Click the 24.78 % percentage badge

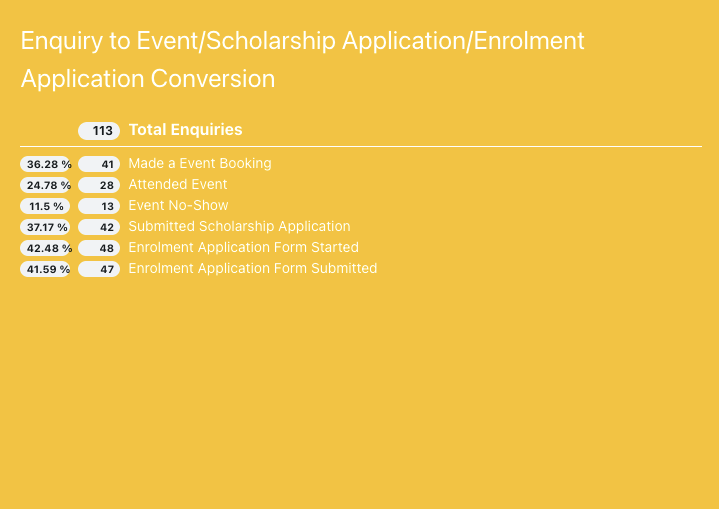(x=46, y=185)
